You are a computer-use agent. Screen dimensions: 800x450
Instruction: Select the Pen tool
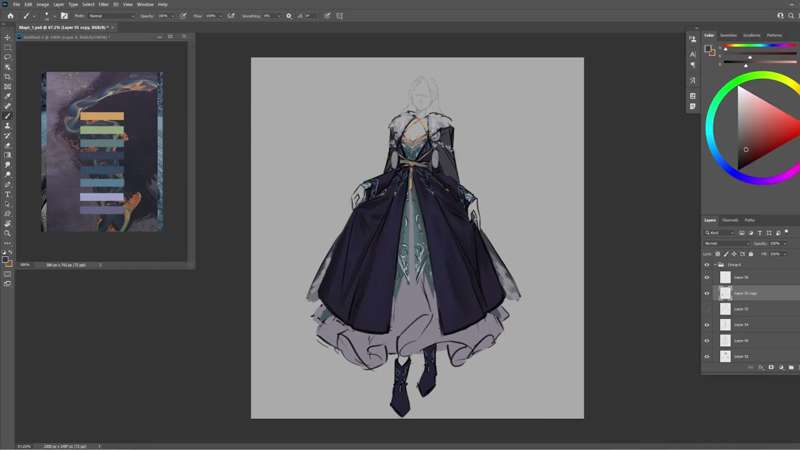[7, 184]
